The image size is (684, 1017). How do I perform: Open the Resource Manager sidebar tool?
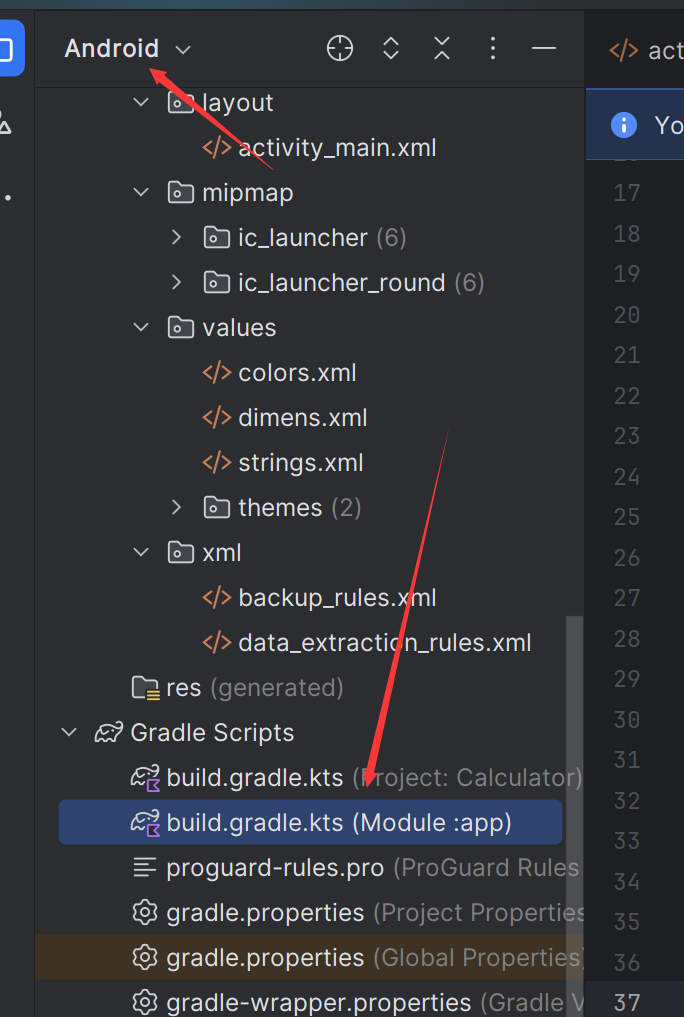click(5, 122)
